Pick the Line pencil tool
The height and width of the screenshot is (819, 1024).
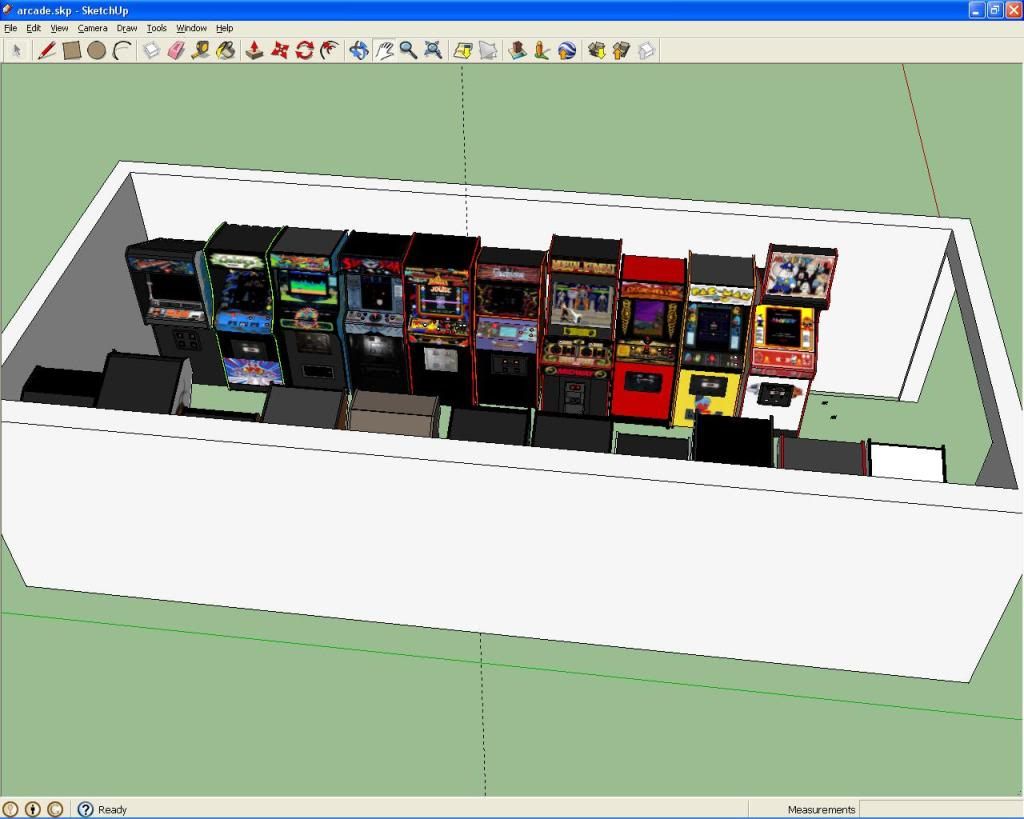pyautogui.click(x=45, y=50)
